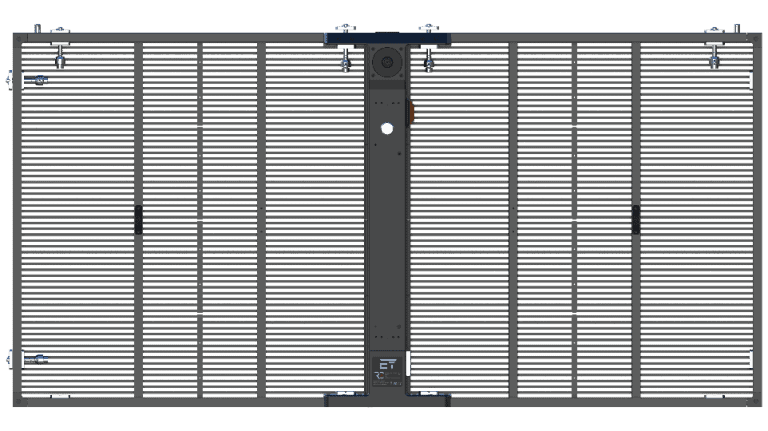
Task: Select the top-right corner locating pin
Action: pyautogui.click(x=737, y=28)
